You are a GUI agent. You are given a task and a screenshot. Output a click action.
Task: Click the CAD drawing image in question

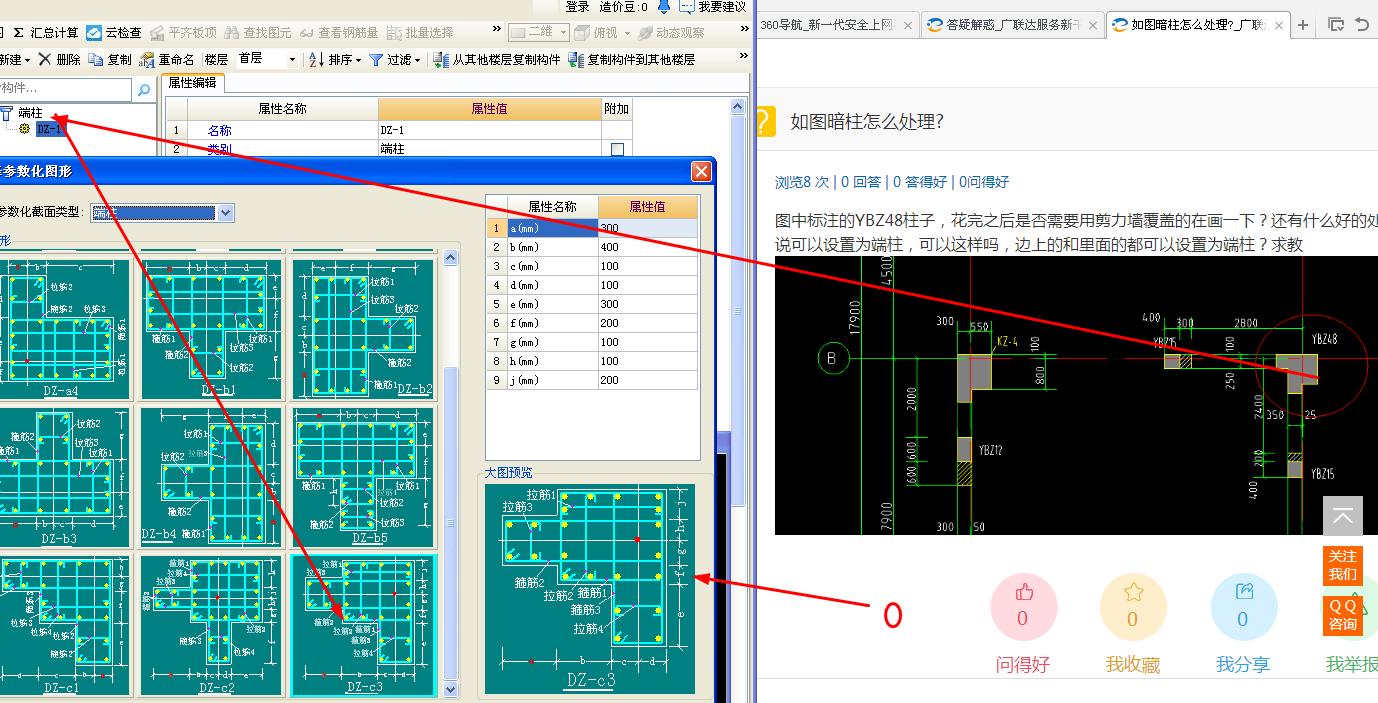(x=1076, y=395)
